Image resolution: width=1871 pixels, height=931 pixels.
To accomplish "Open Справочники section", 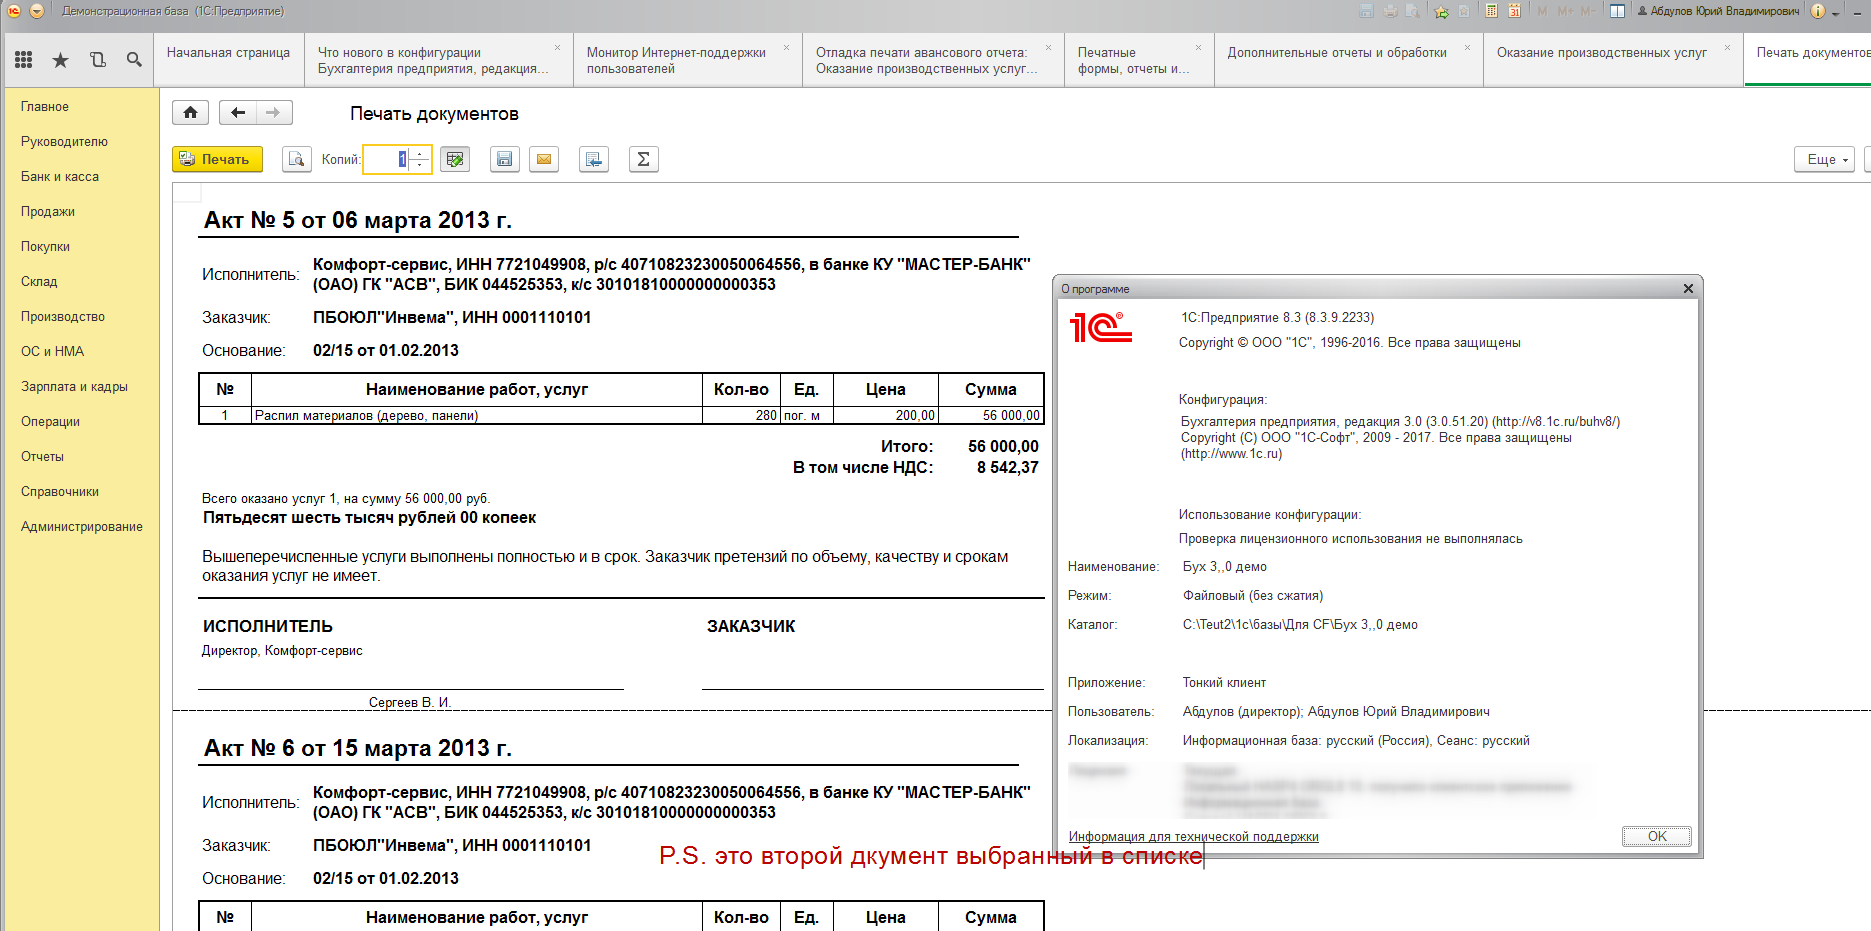I will pos(60,491).
